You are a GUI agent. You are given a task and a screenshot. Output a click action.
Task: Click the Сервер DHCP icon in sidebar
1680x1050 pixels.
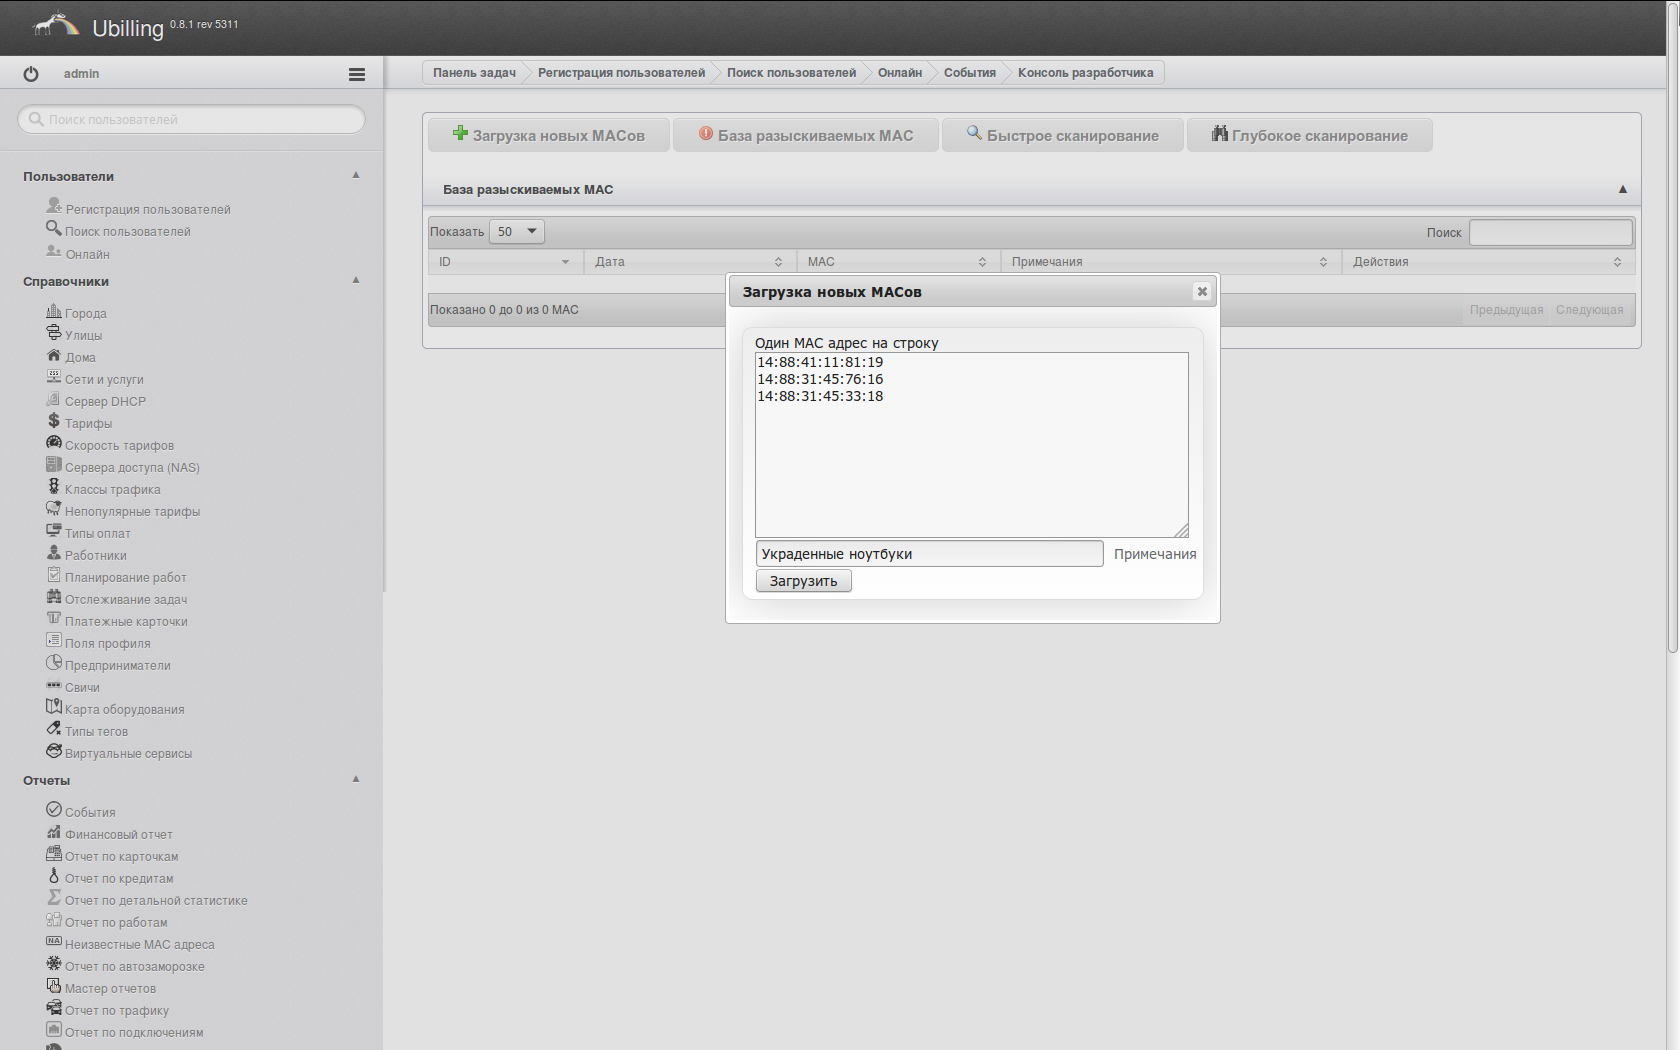point(54,400)
